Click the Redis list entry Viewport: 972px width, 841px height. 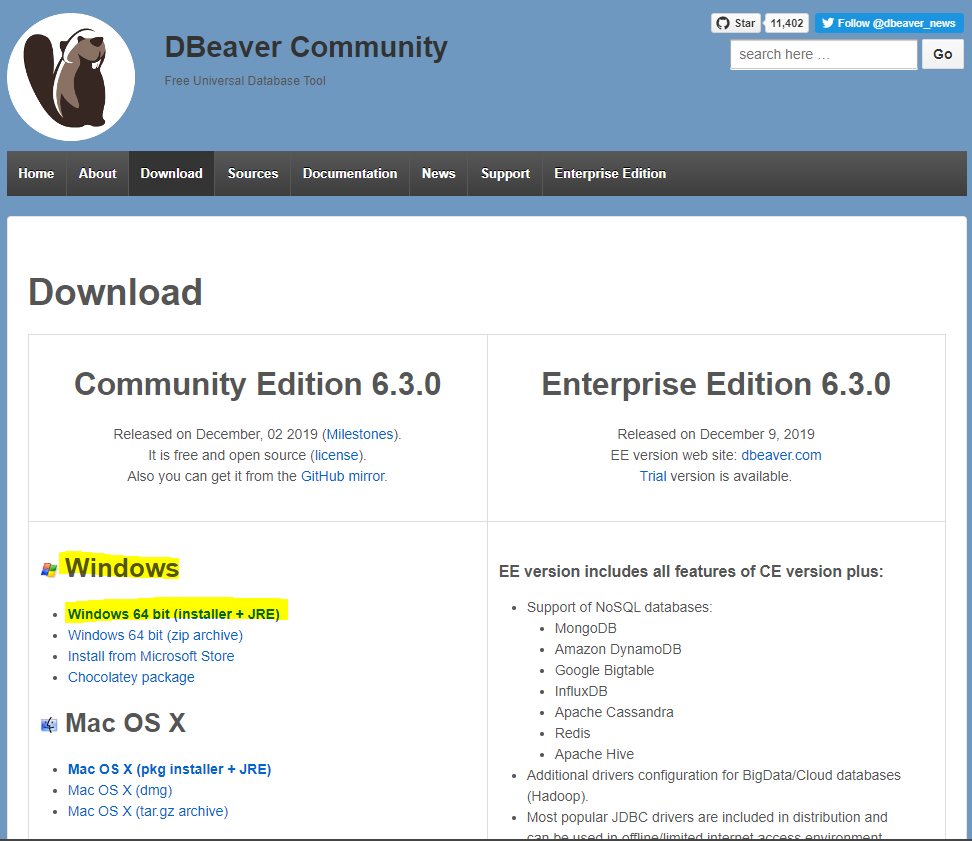point(572,734)
